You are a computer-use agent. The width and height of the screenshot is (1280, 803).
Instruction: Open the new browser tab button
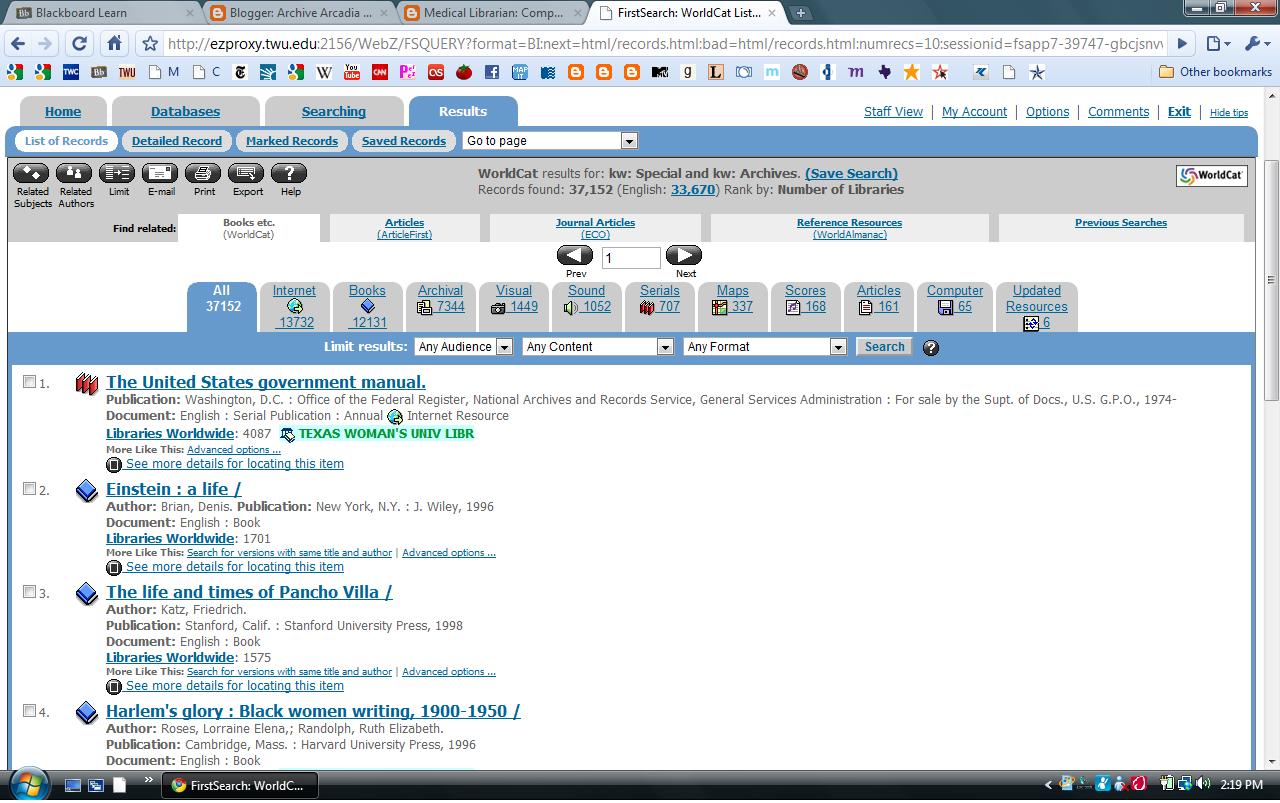[801, 13]
